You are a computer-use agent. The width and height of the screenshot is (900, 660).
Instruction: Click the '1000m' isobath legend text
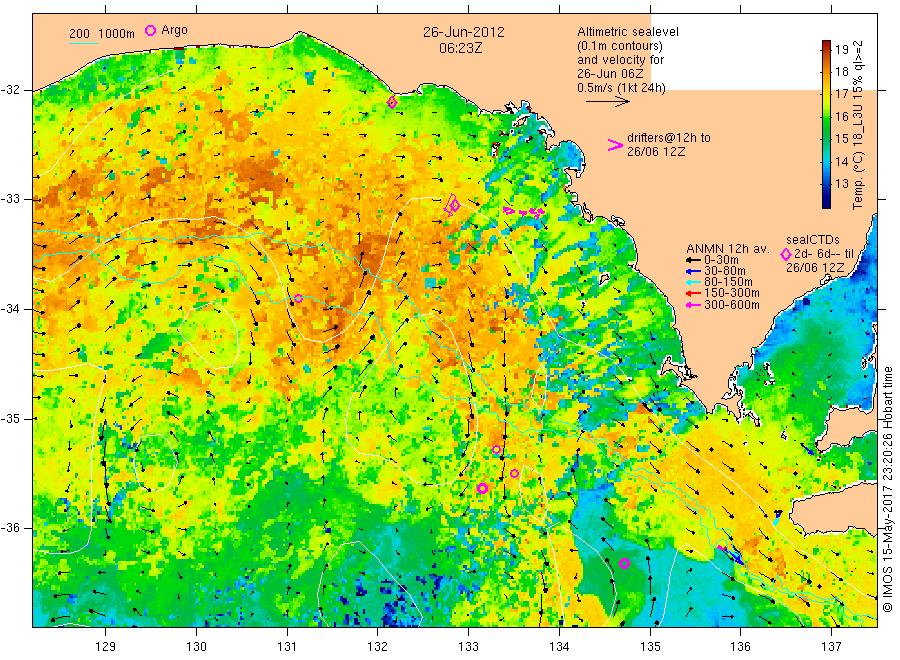(x=117, y=34)
